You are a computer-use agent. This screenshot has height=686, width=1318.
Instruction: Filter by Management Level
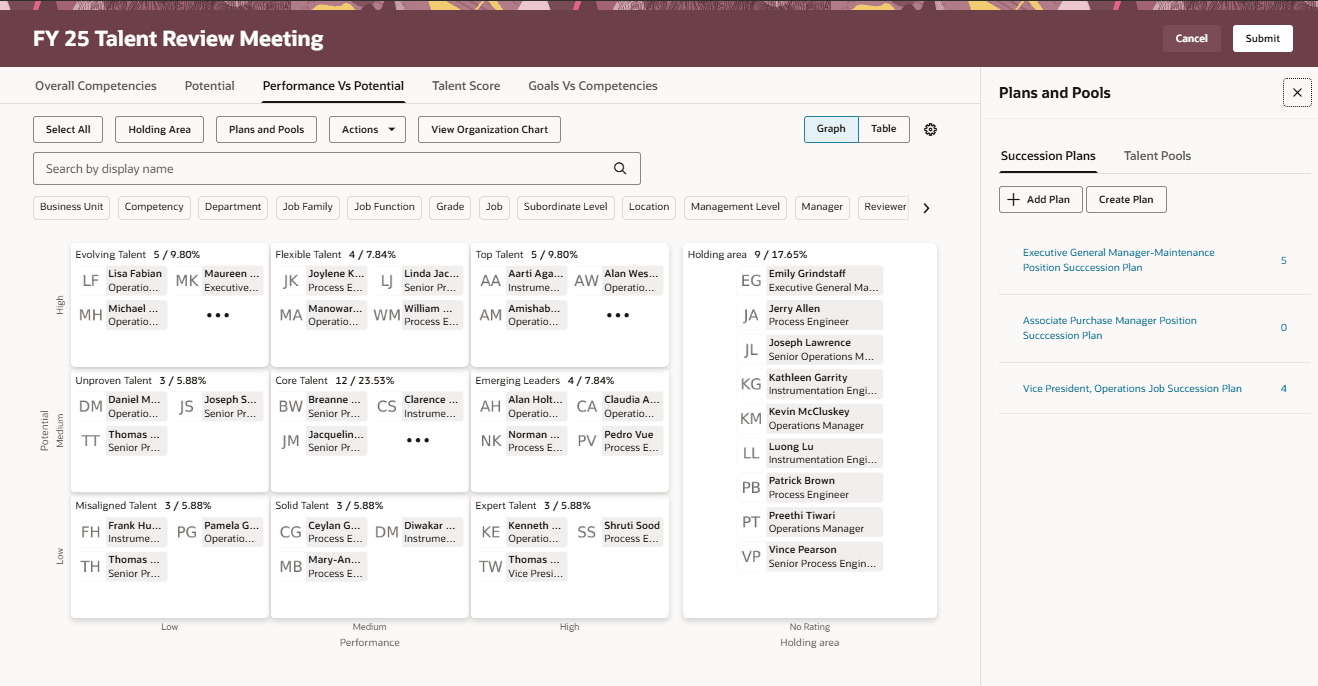735,207
